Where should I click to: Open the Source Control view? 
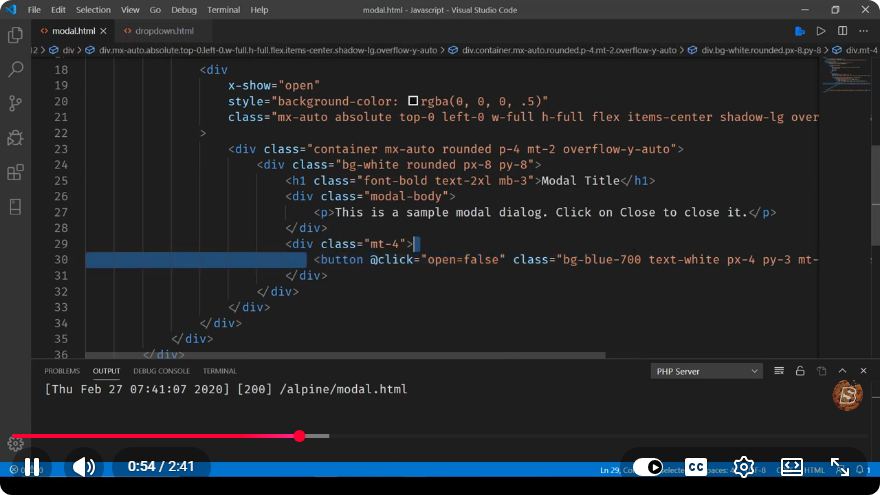[x=15, y=103]
